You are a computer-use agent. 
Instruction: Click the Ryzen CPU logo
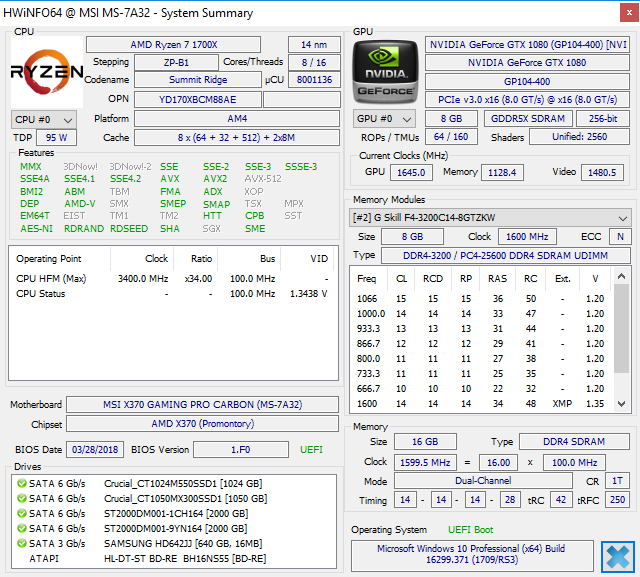point(47,72)
